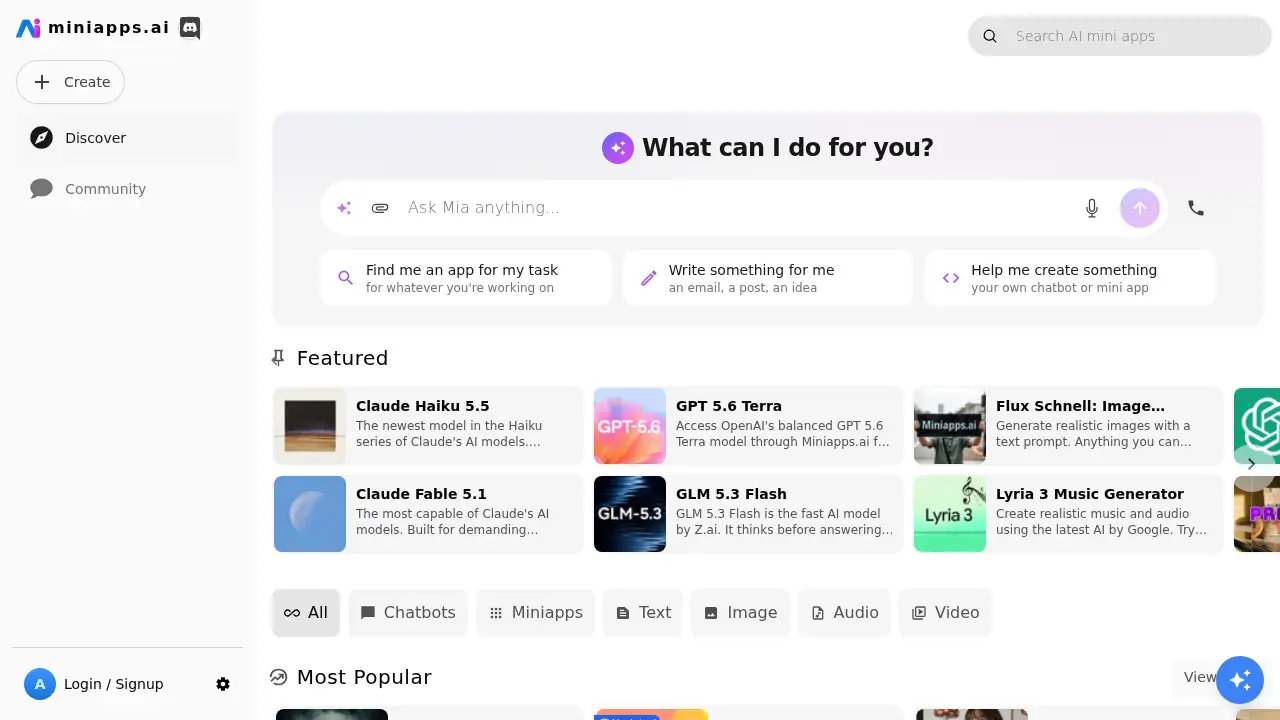Open Discover in the sidebar

click(x=127, y=138)
